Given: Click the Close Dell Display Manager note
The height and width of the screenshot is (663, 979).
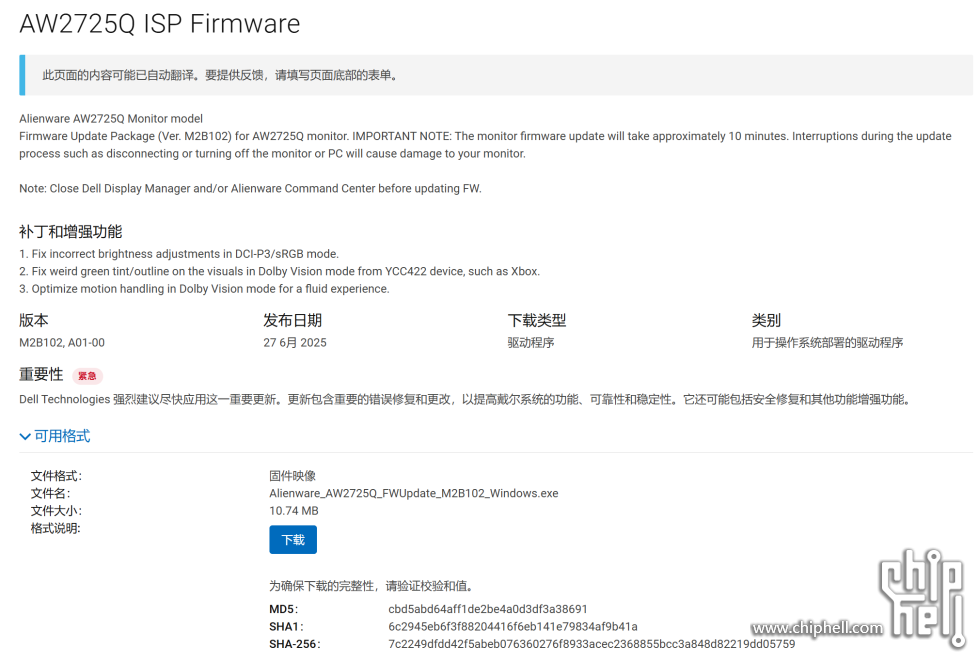Looking at the screenshot, I should click(250, 189).
